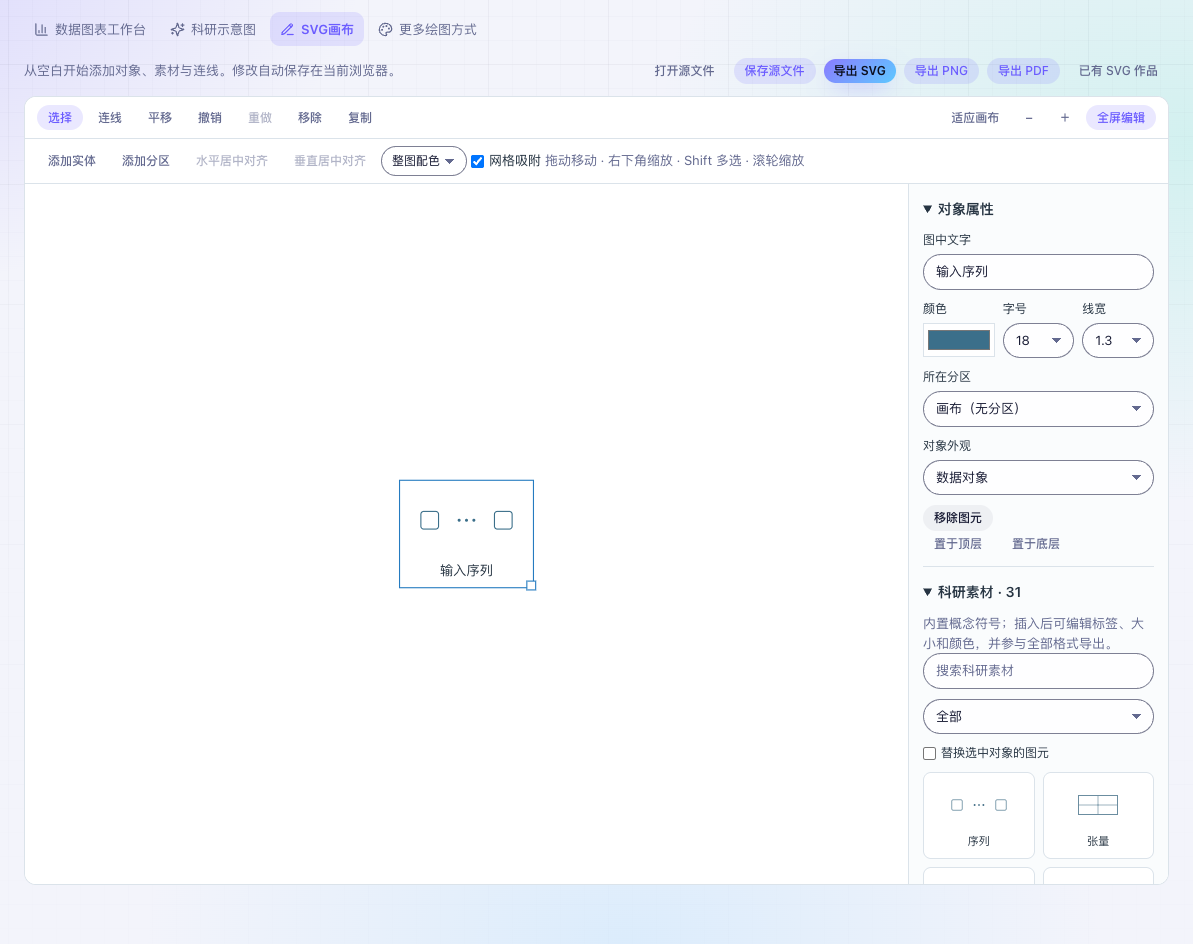Collapse the 对象属性 section
Screen dimensions: 1193x944
(959, 209)
